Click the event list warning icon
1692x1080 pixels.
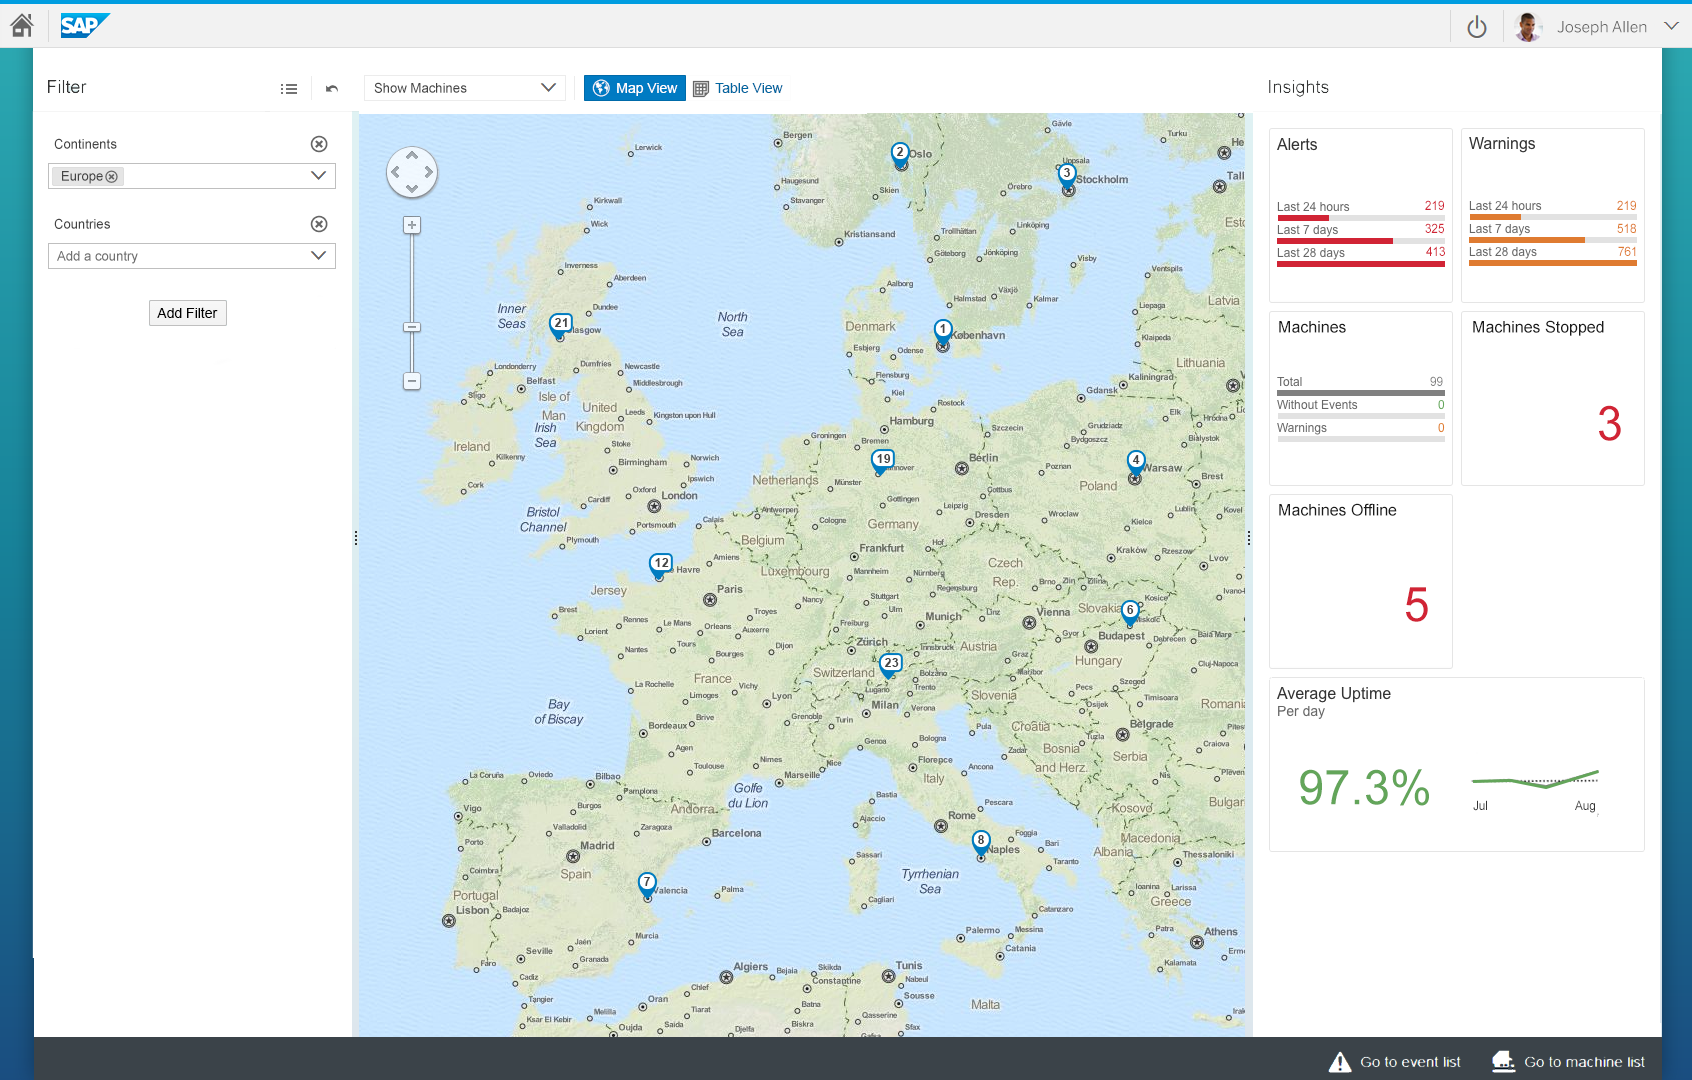pyautogui.click(x=1340, y=1062)
